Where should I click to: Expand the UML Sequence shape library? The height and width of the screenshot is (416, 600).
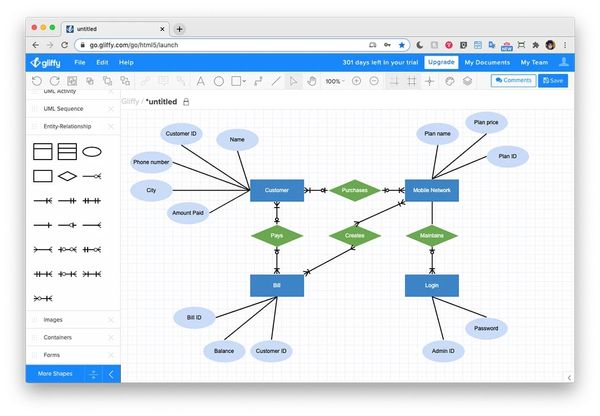coord(63,109)
